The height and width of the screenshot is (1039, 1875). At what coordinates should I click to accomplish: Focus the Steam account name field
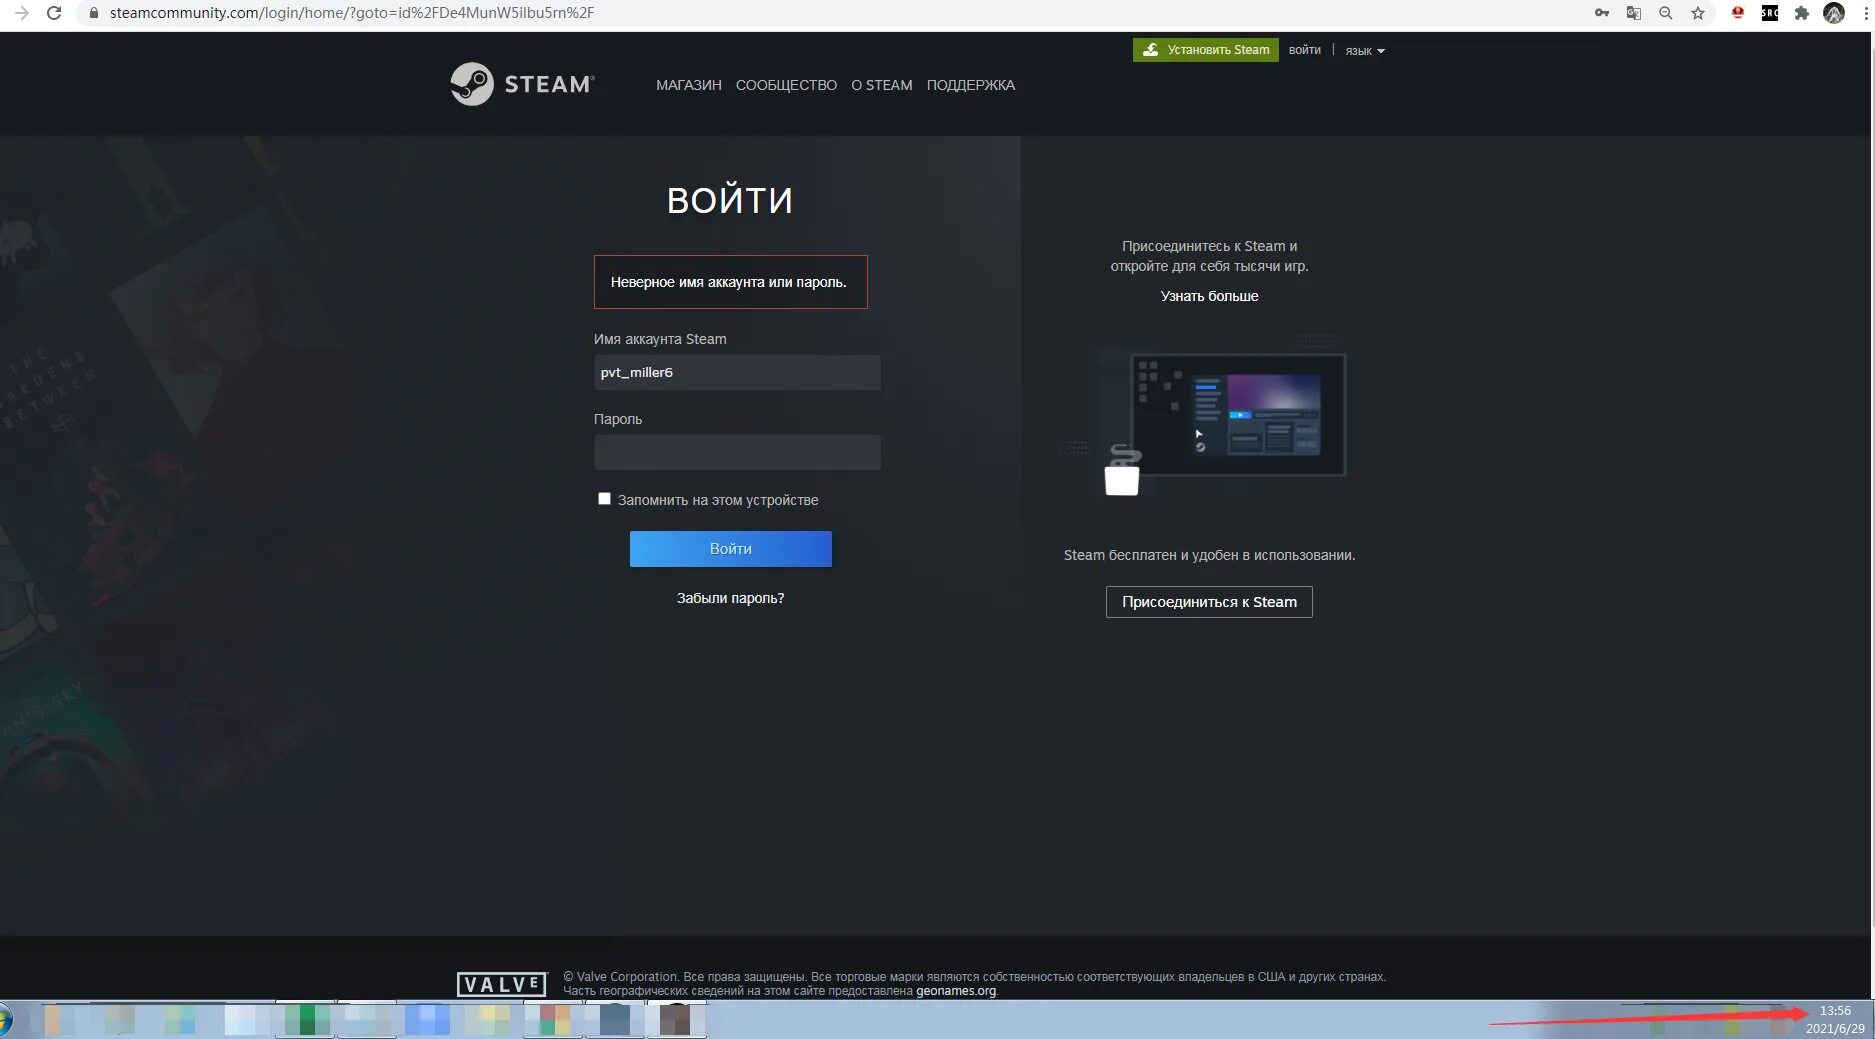point(737,372)
